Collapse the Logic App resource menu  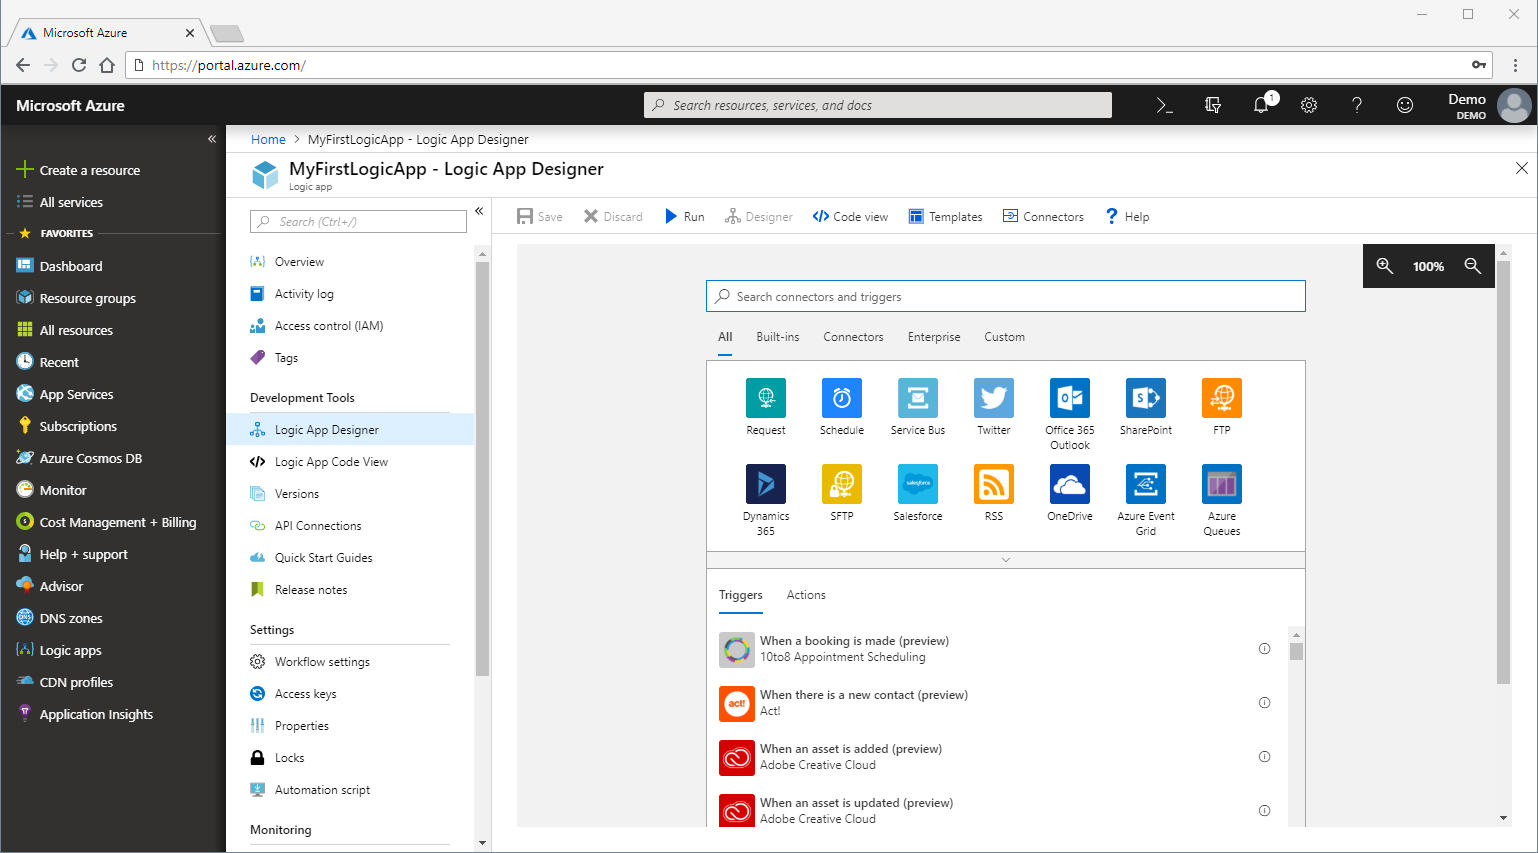coord(479,211)
